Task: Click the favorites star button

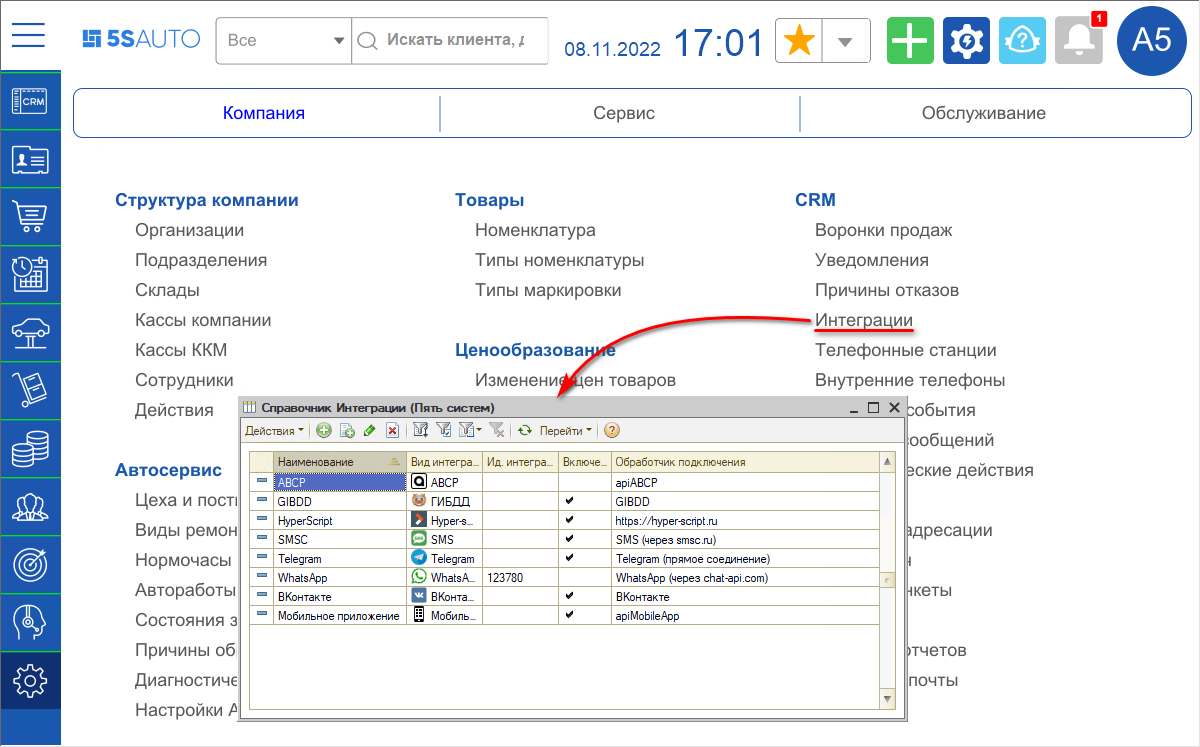Action: tap(799, 41)
